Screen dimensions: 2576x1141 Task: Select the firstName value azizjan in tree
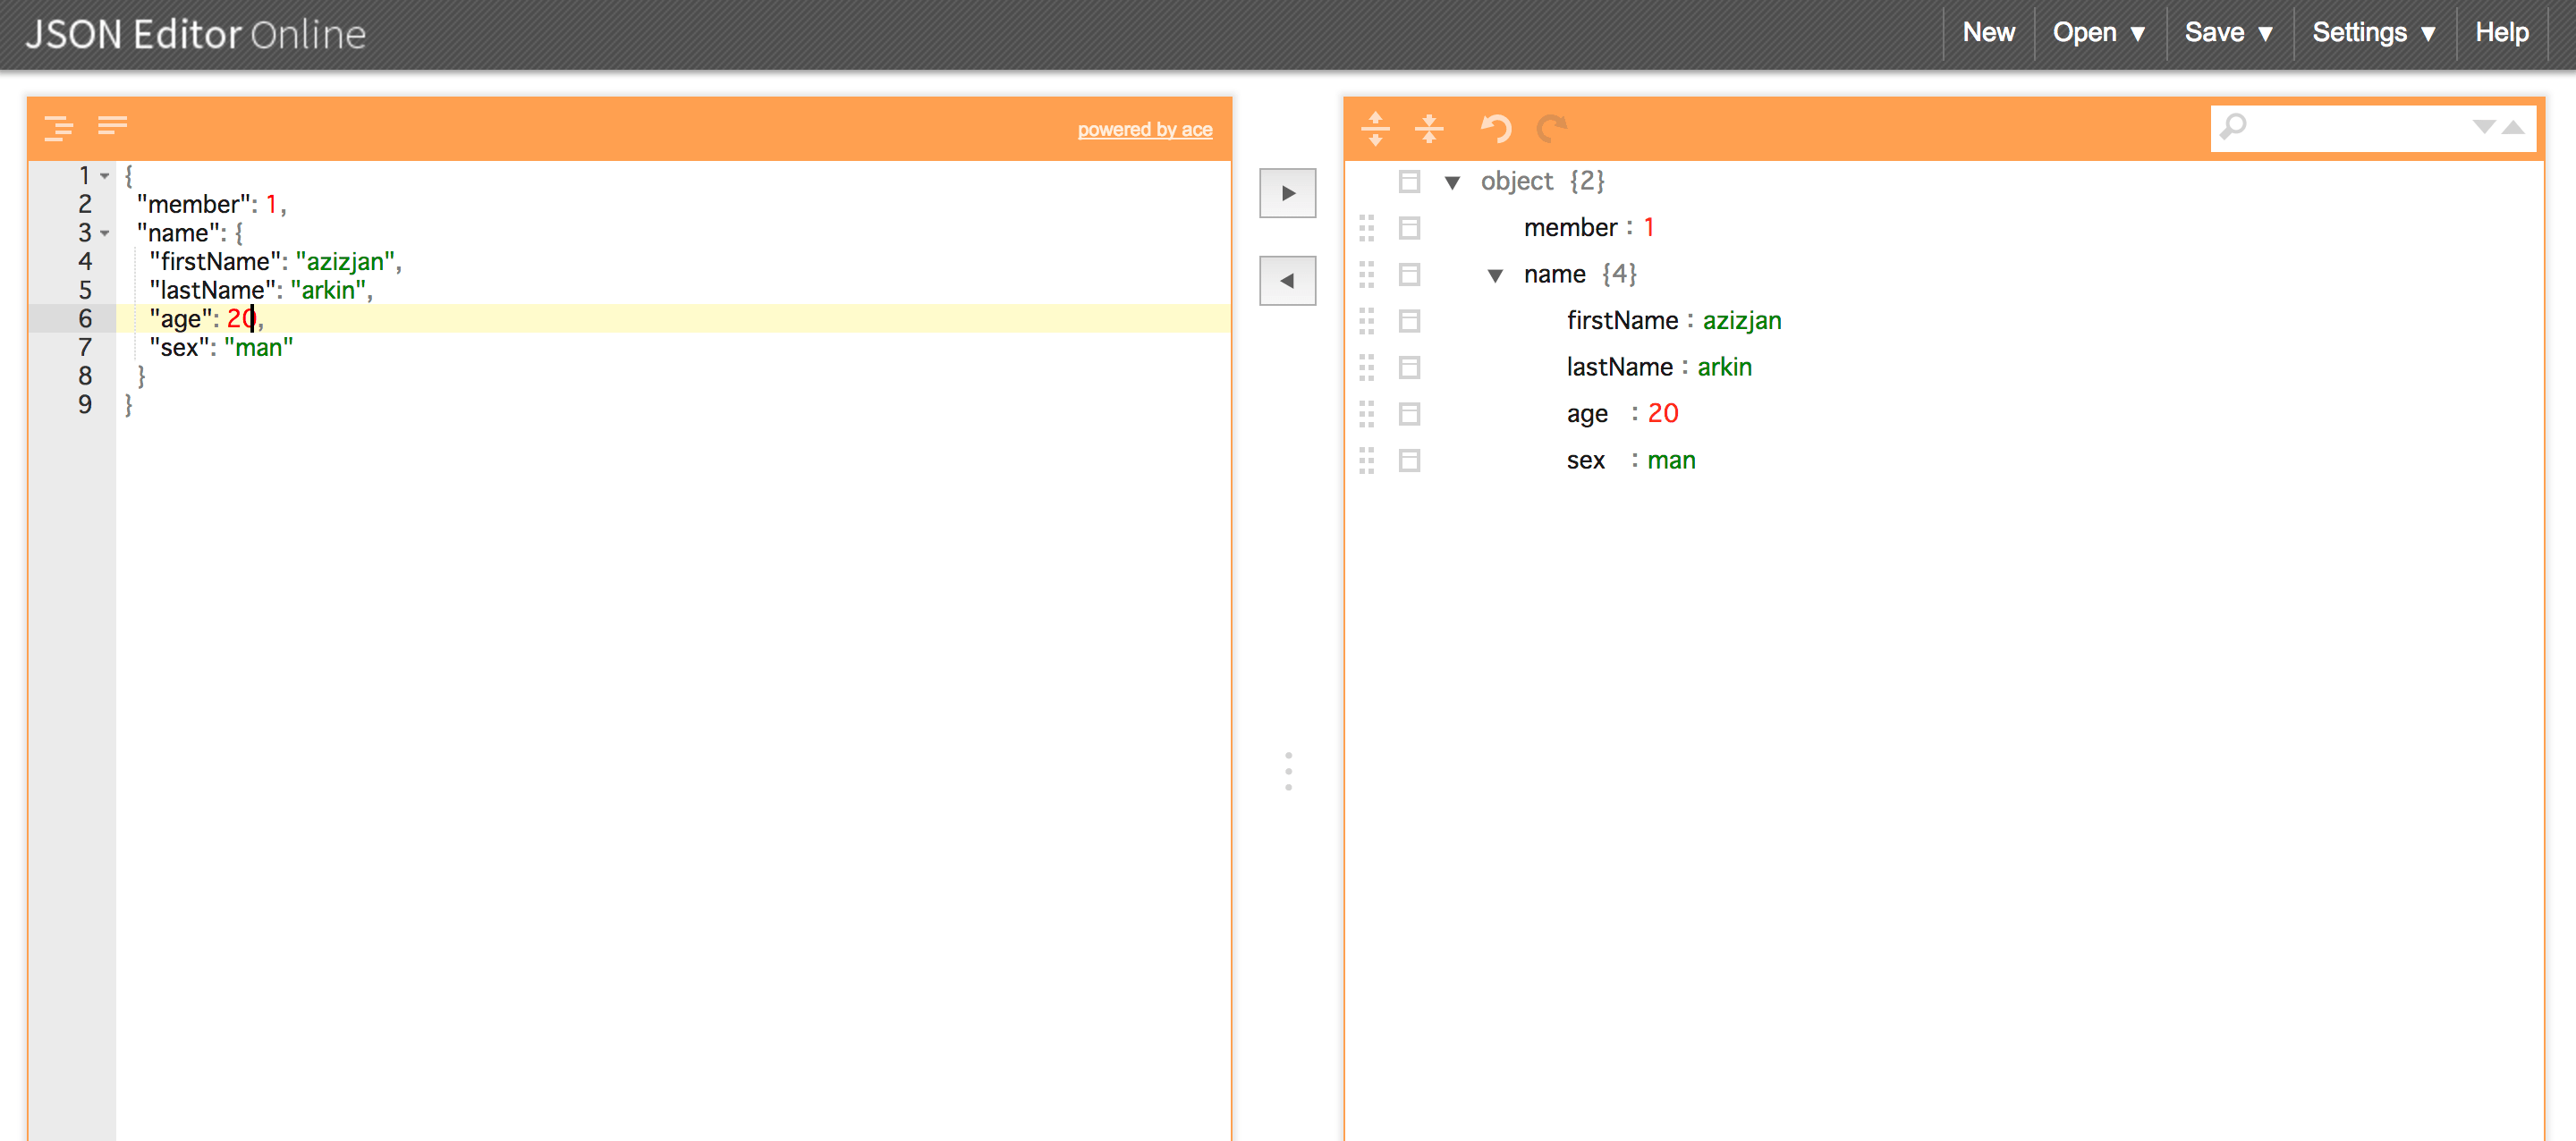point(1742,321)
